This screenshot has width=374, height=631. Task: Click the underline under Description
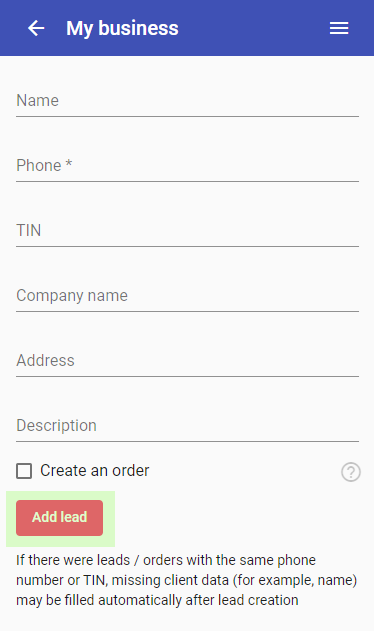[187, 441]
